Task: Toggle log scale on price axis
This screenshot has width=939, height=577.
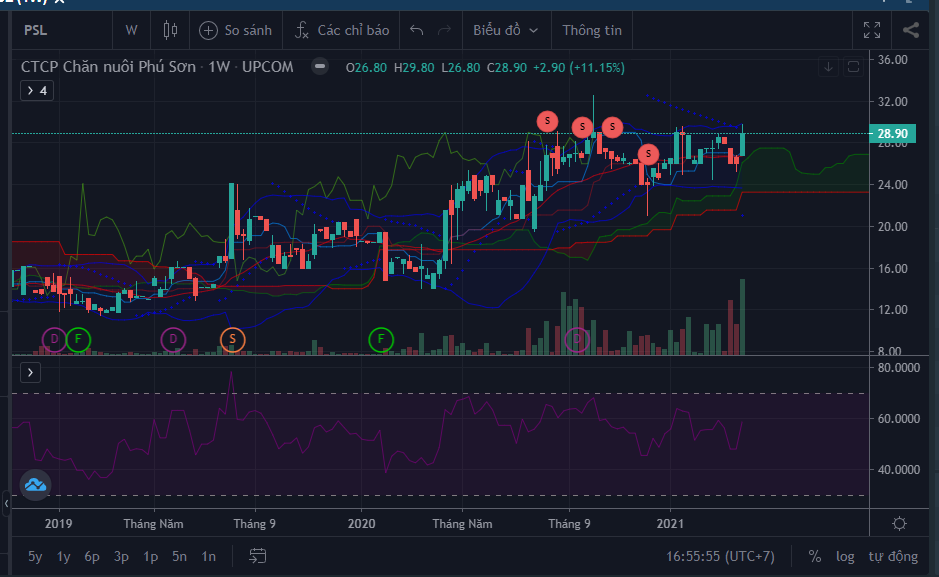Action: [845, 555]
